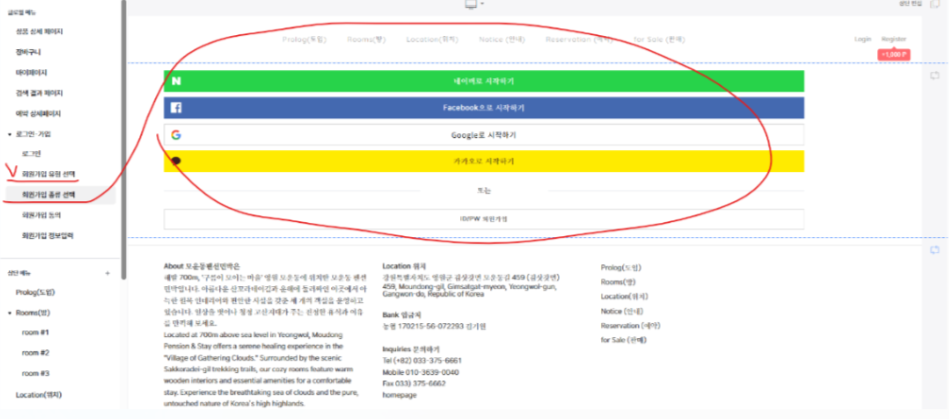Click Location(위치) link in footer
Image resolution: width=949 pixels, height=419 pixels.
click(x=624, y=297)
